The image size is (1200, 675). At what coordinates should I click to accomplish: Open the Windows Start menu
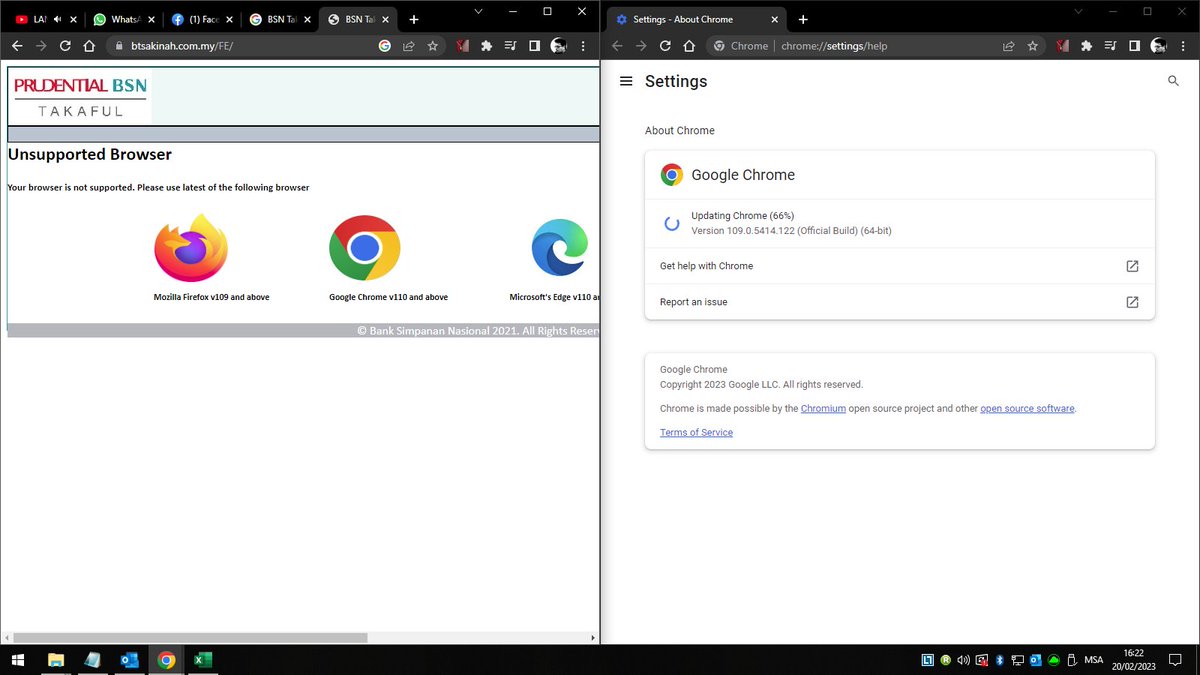pyautogui.click(x=17, y=660)
